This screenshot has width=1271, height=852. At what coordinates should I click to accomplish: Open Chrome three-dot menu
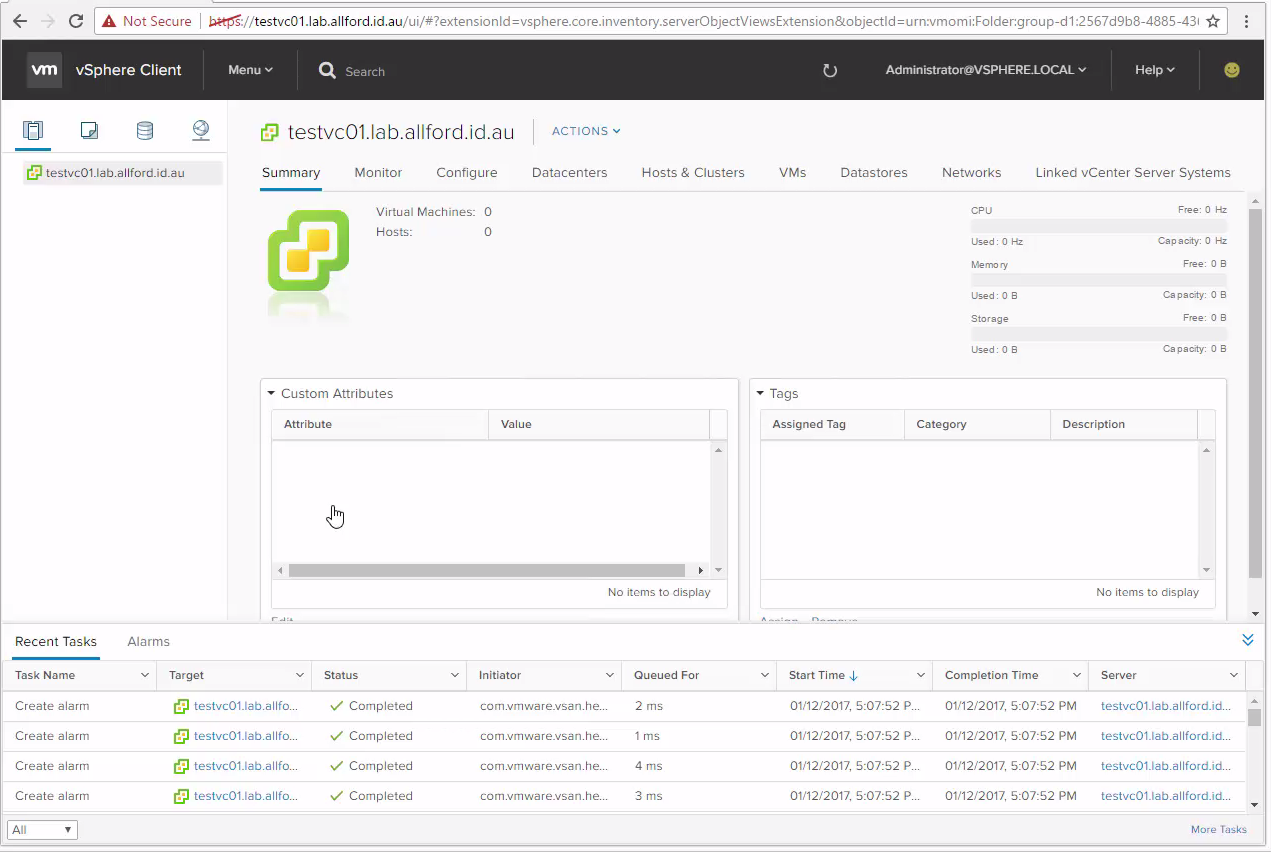pos(1246,20)
